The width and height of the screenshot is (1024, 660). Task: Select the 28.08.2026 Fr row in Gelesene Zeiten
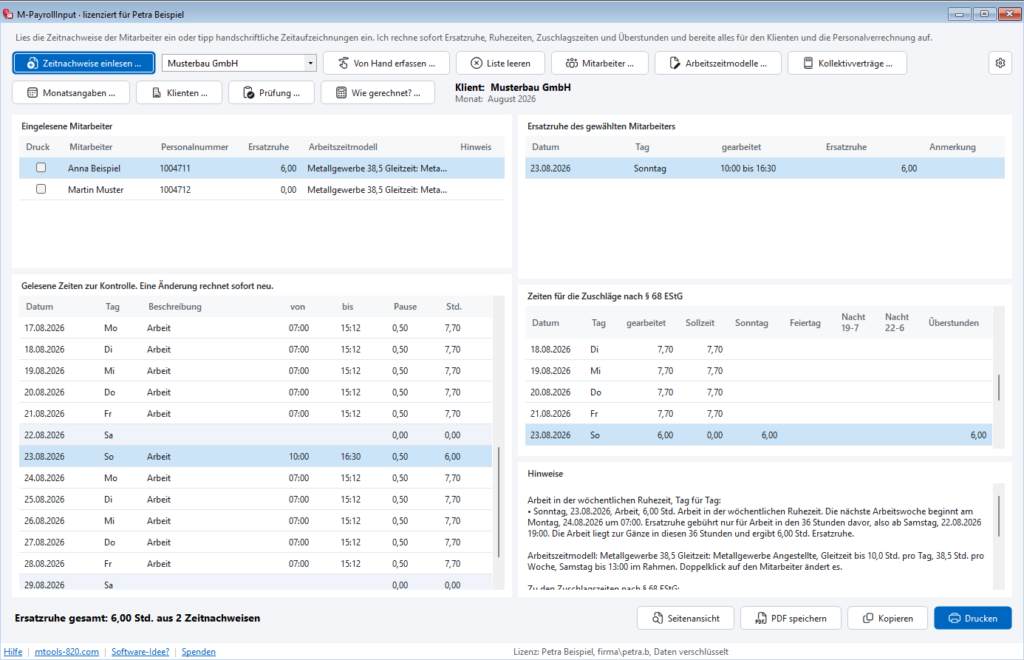point(255,563)
